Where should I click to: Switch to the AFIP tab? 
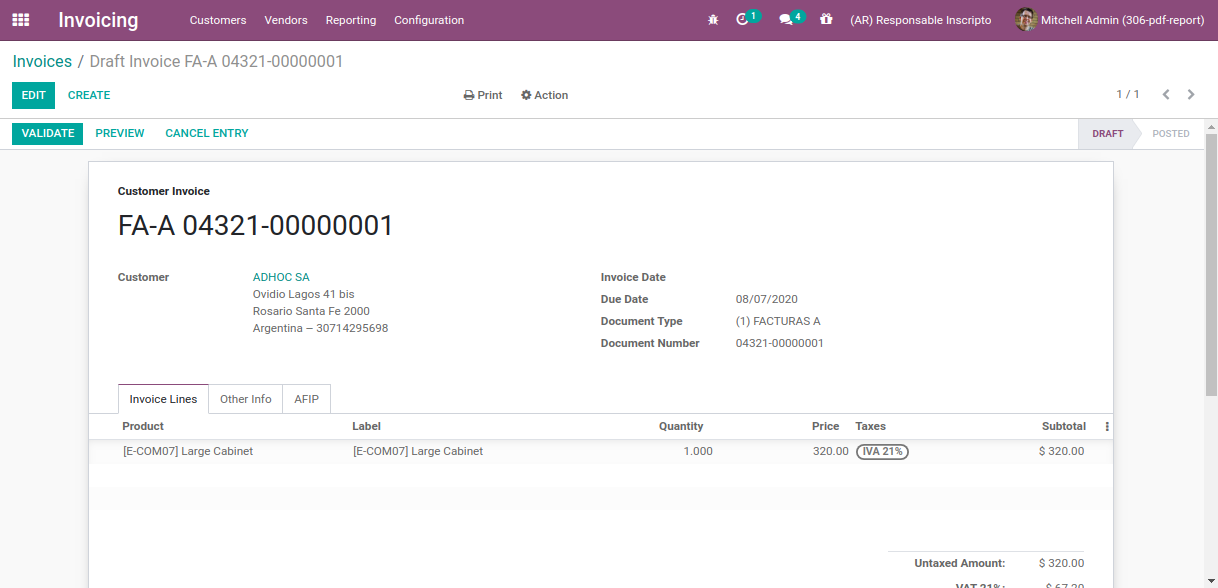click(306, 399)
